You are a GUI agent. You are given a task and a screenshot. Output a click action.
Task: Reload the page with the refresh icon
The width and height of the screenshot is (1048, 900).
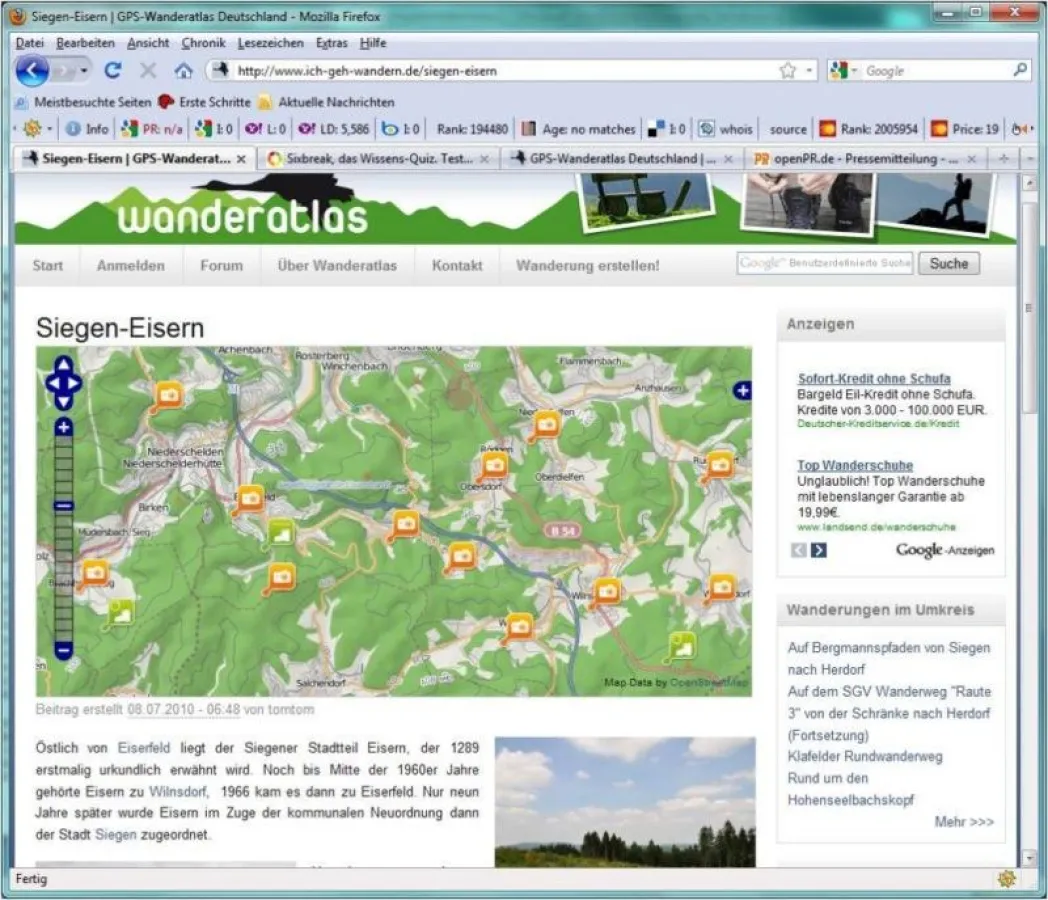point(112,70)
